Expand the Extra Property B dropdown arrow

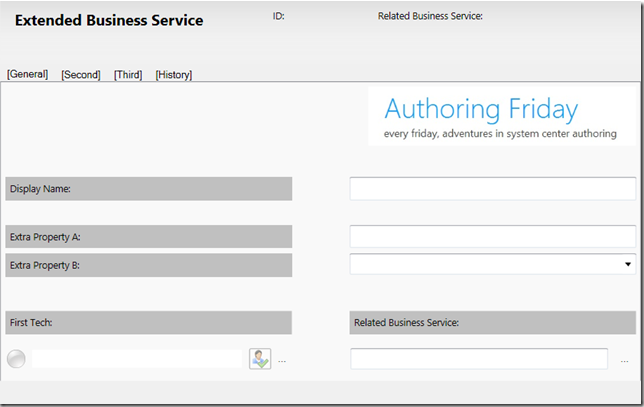click(628, 264)
